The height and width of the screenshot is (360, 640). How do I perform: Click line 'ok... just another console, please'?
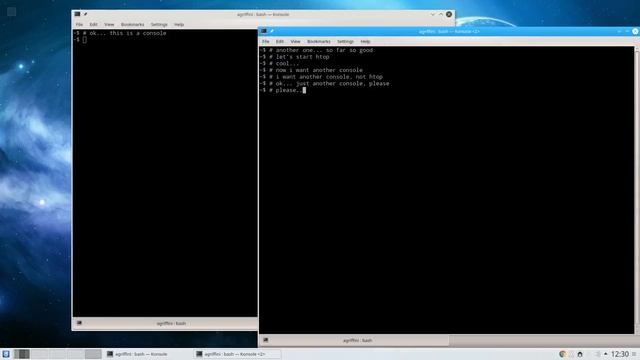[332, 83]
